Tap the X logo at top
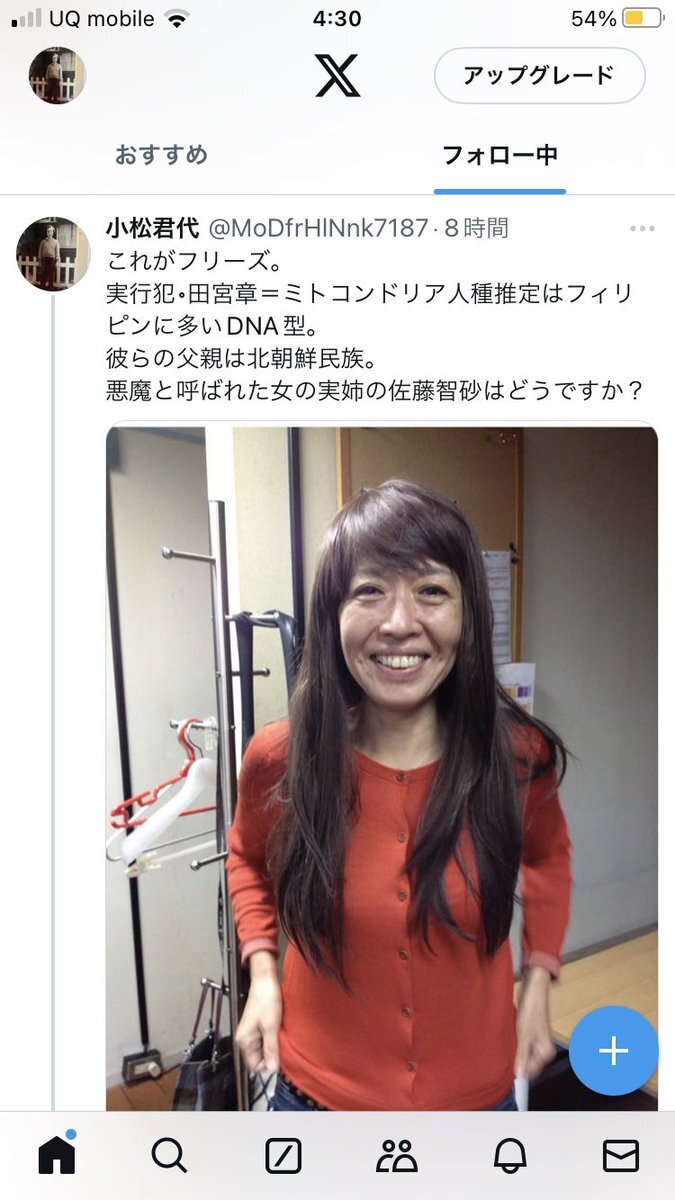 tap(338, 75)
